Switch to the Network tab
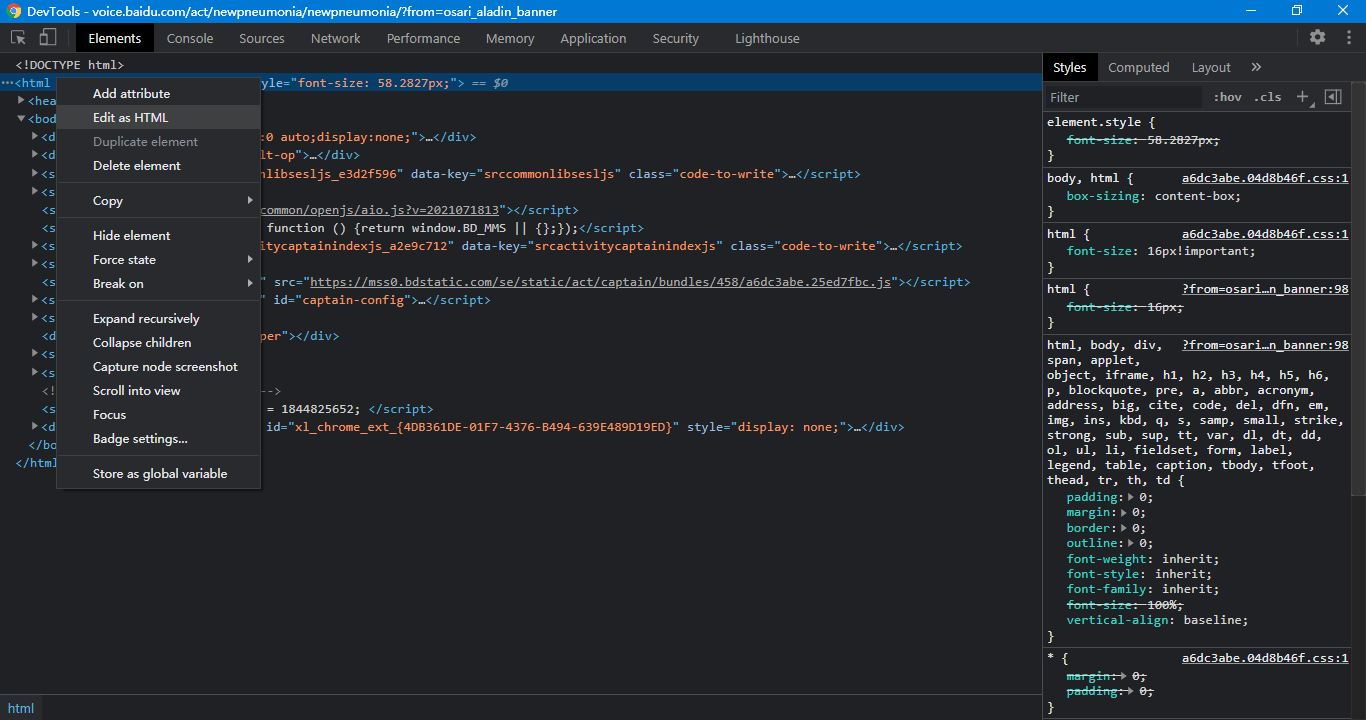 [x=335, y=38]
